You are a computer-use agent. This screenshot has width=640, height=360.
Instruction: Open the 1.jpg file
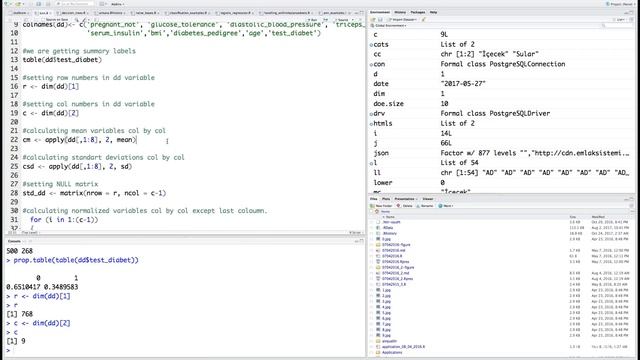387,290
